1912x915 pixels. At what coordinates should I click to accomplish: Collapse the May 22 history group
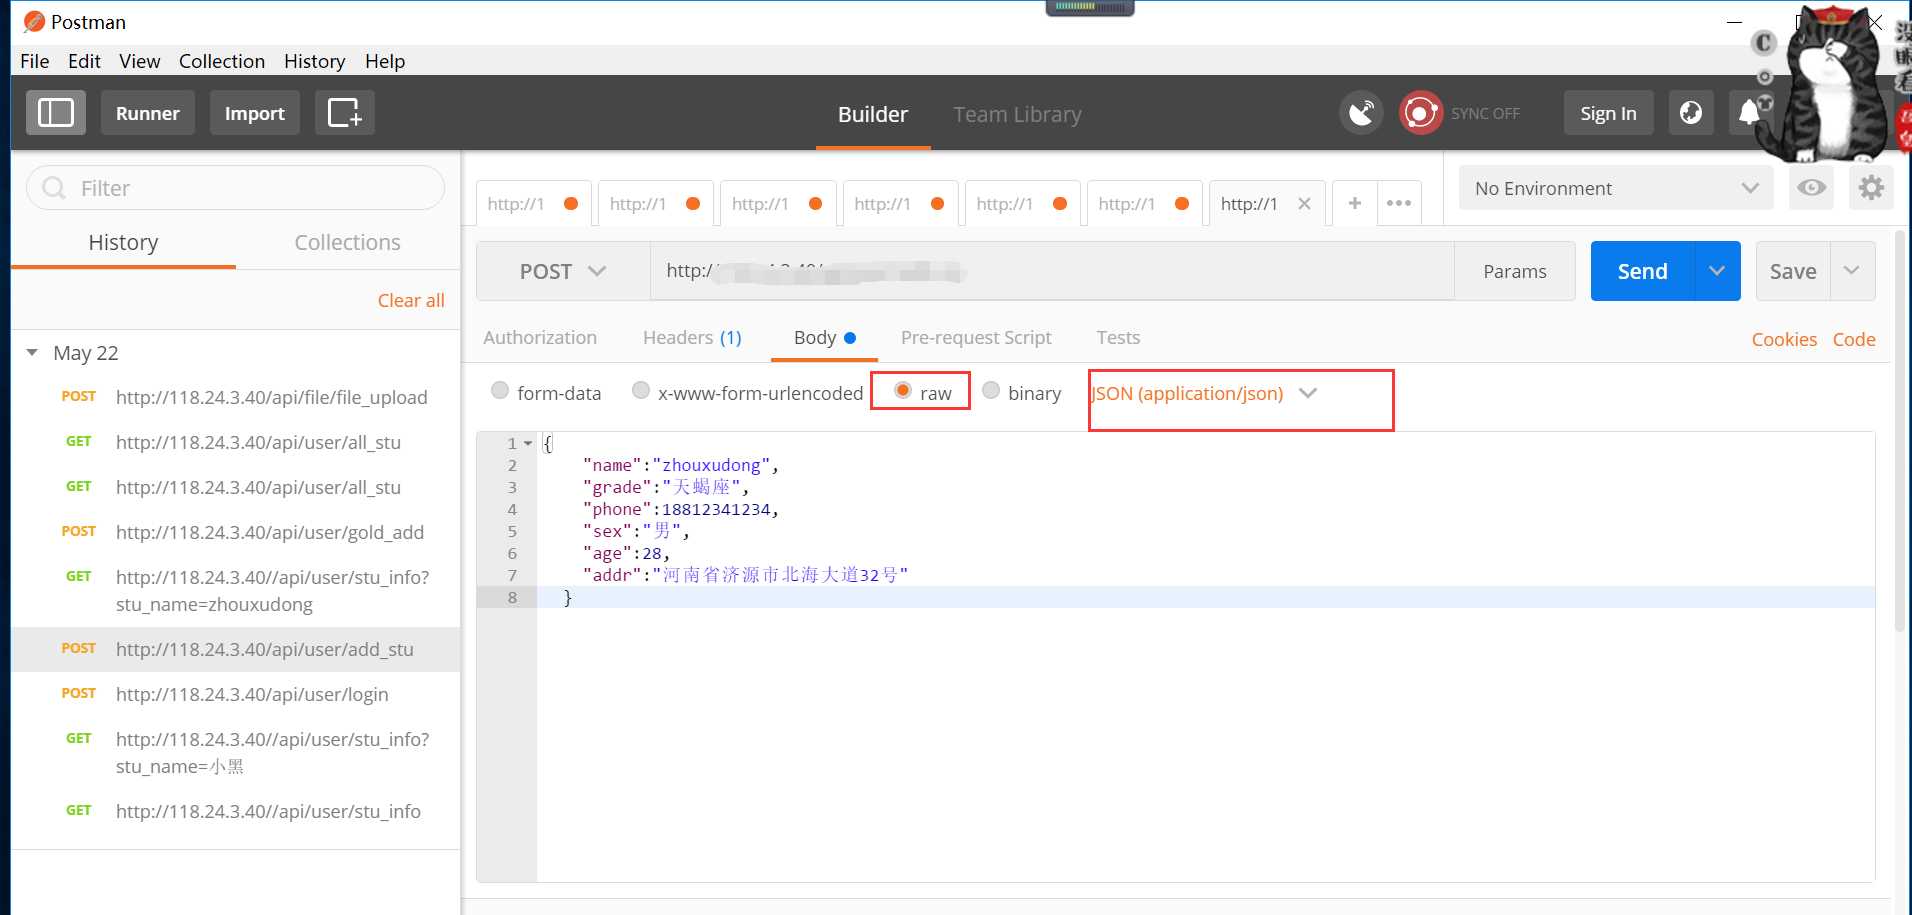point(32,353)
